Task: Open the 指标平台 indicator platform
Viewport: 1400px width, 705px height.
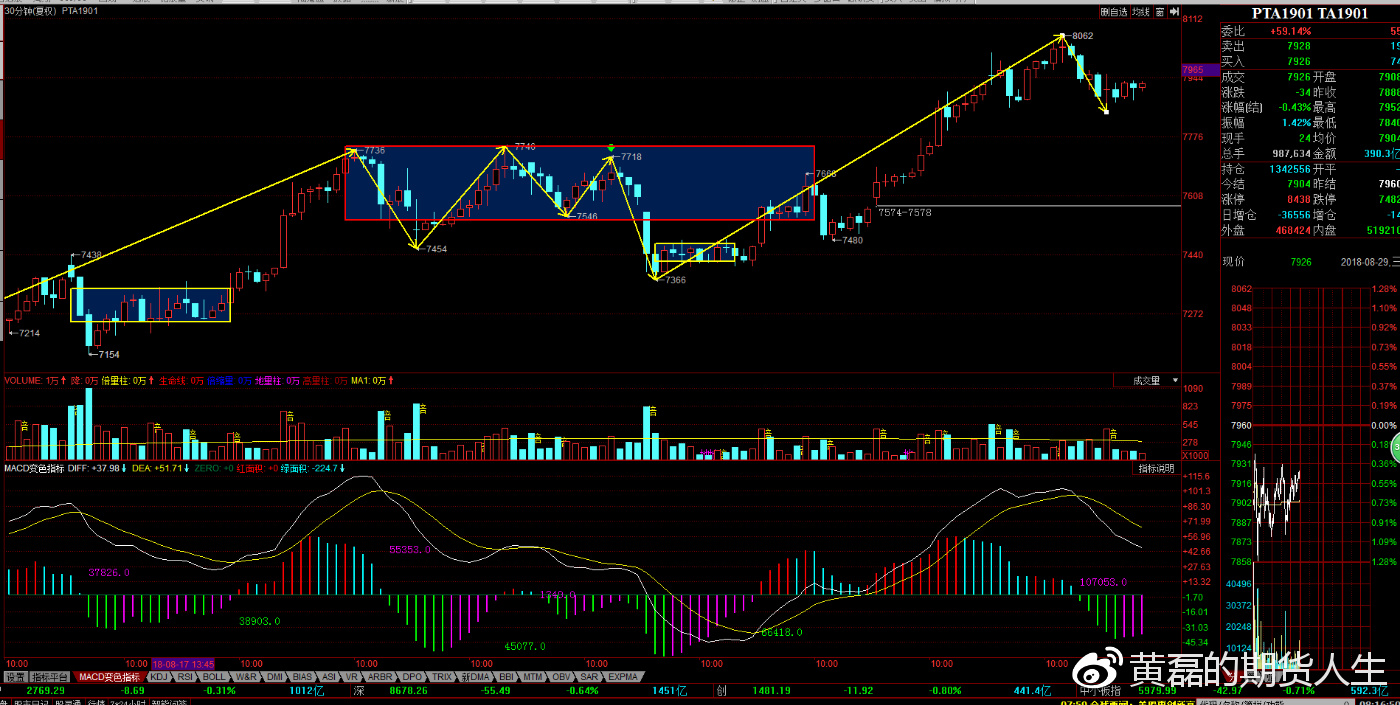Action: pyautogui.click(x=52, y=677)
